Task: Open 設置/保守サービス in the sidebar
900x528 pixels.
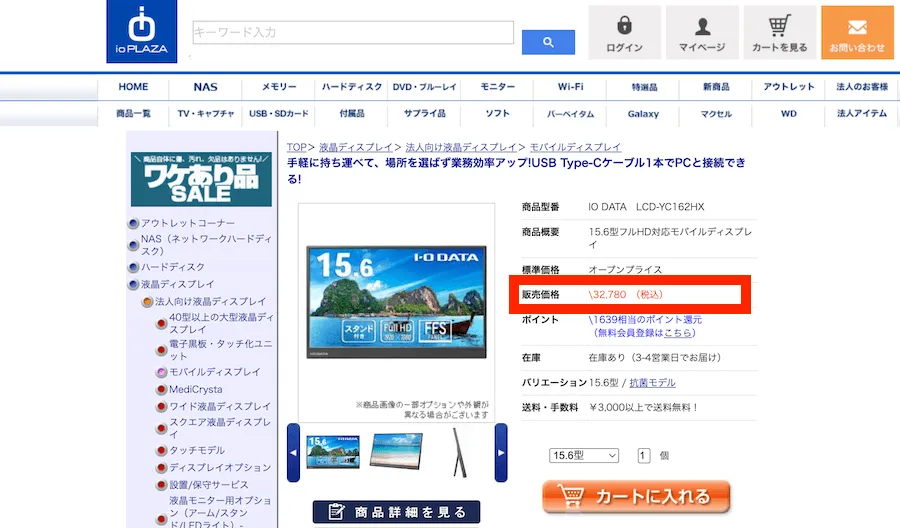Action: pyautogui.click(x=209, y=485)
